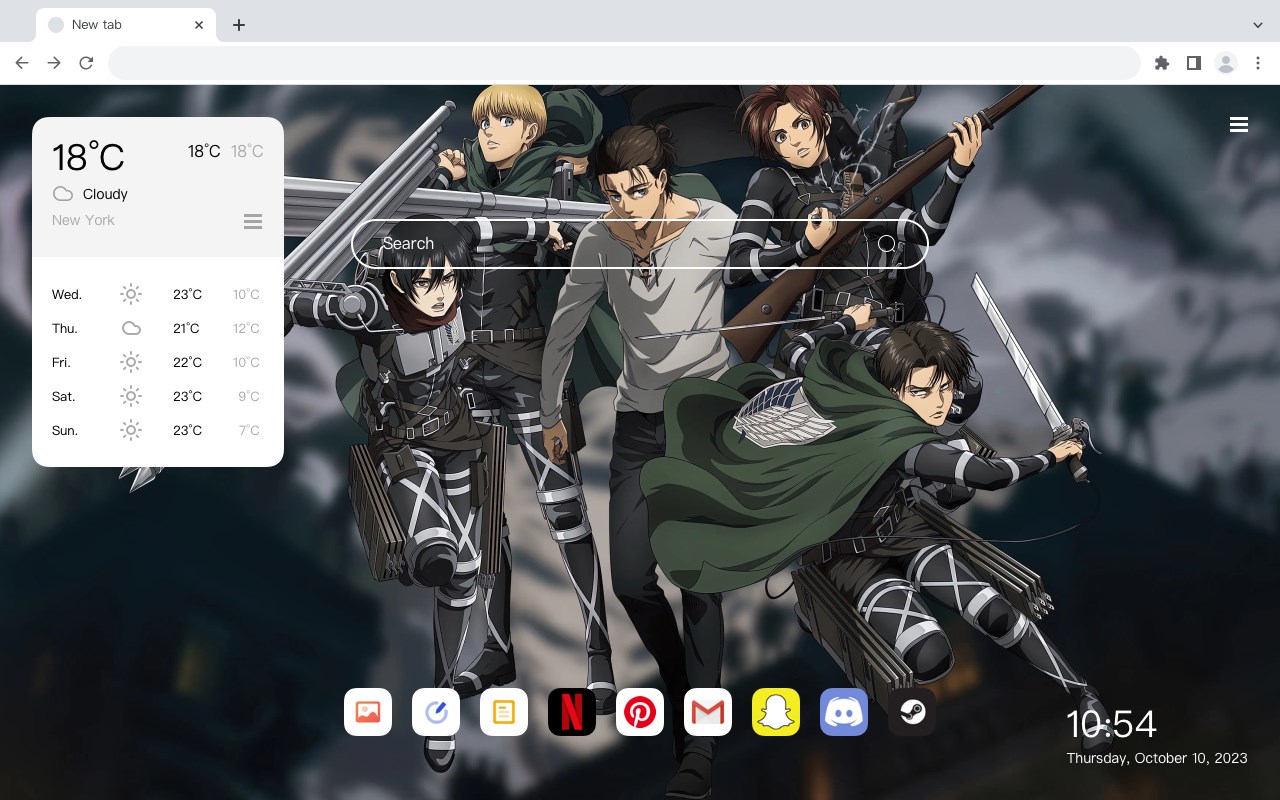
Task: Launch the Gmail shortcut
Action: (x=708, y=712)
